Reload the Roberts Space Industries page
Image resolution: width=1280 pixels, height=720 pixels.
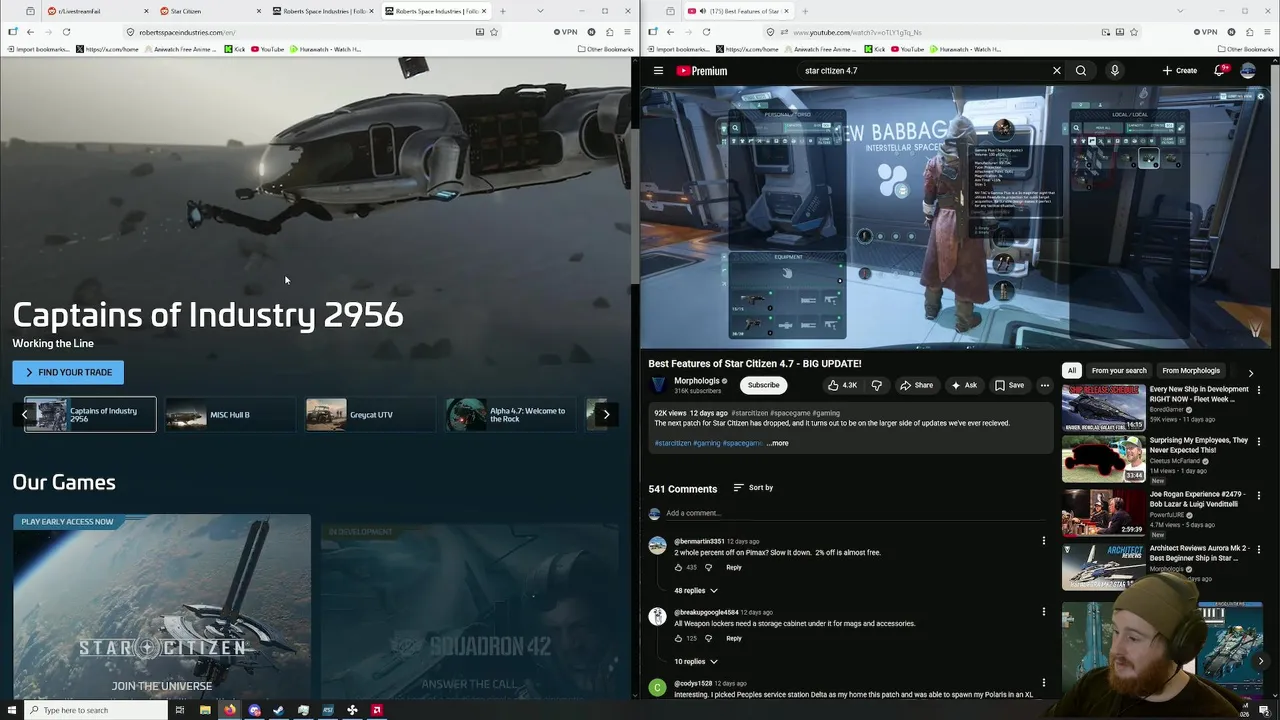pyautogui.click(x=66, y=32)
